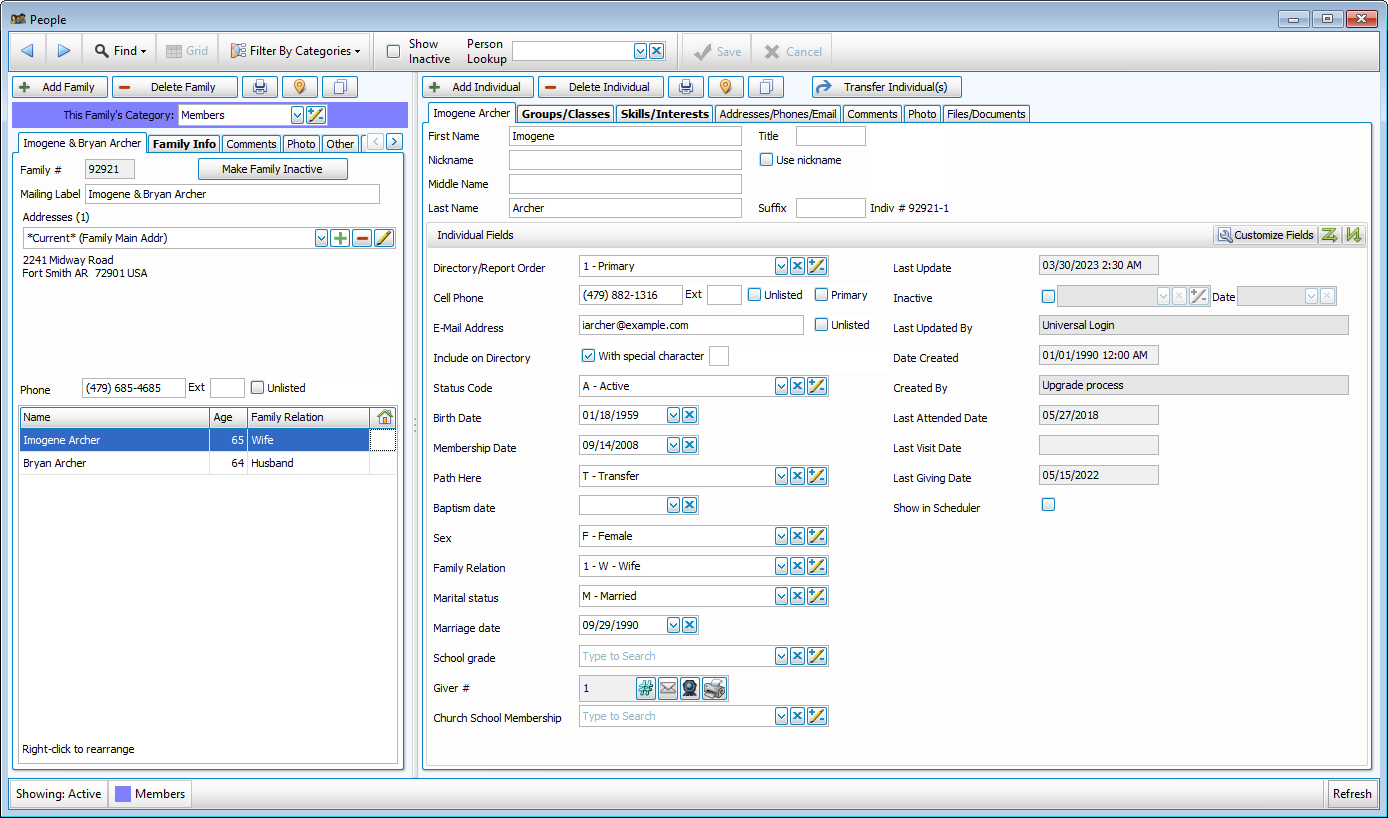Go to the next record arrow
Image resolution: width=1388 pixels, height=818 pixels.
pos(63,51)
